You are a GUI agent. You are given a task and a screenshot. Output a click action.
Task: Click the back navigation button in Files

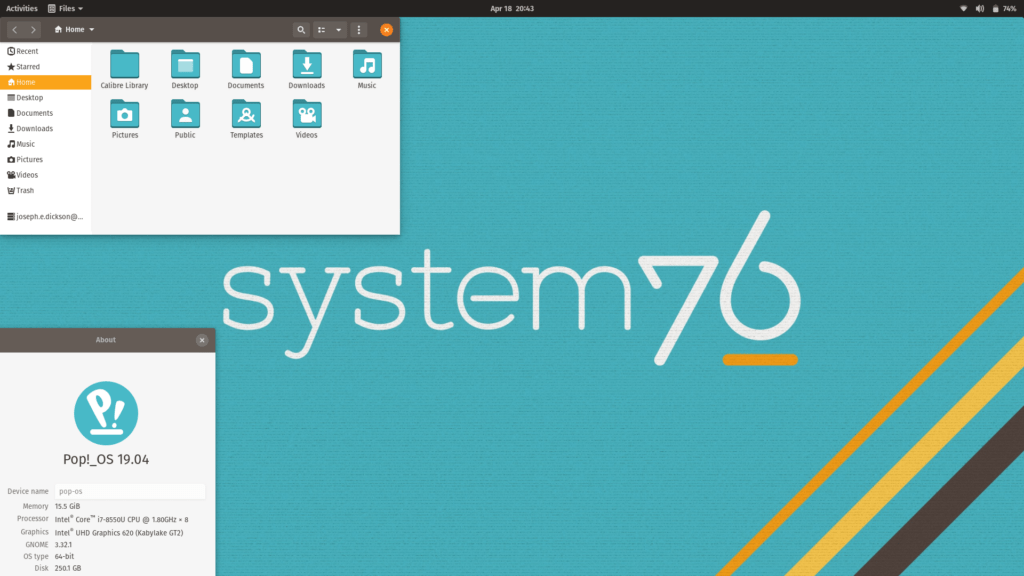click(14, 29)
